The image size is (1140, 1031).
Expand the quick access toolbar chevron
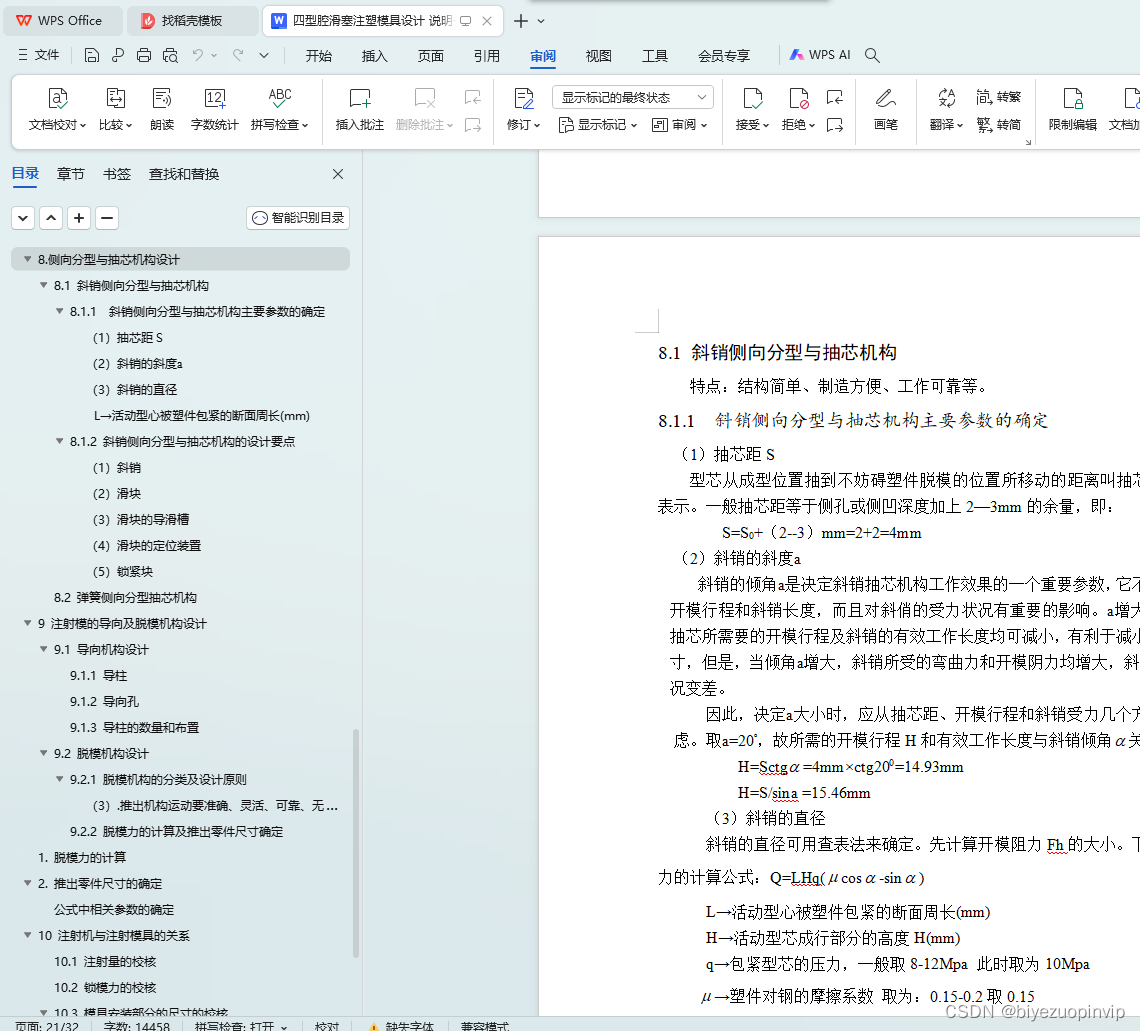click(x=264, y=55)
